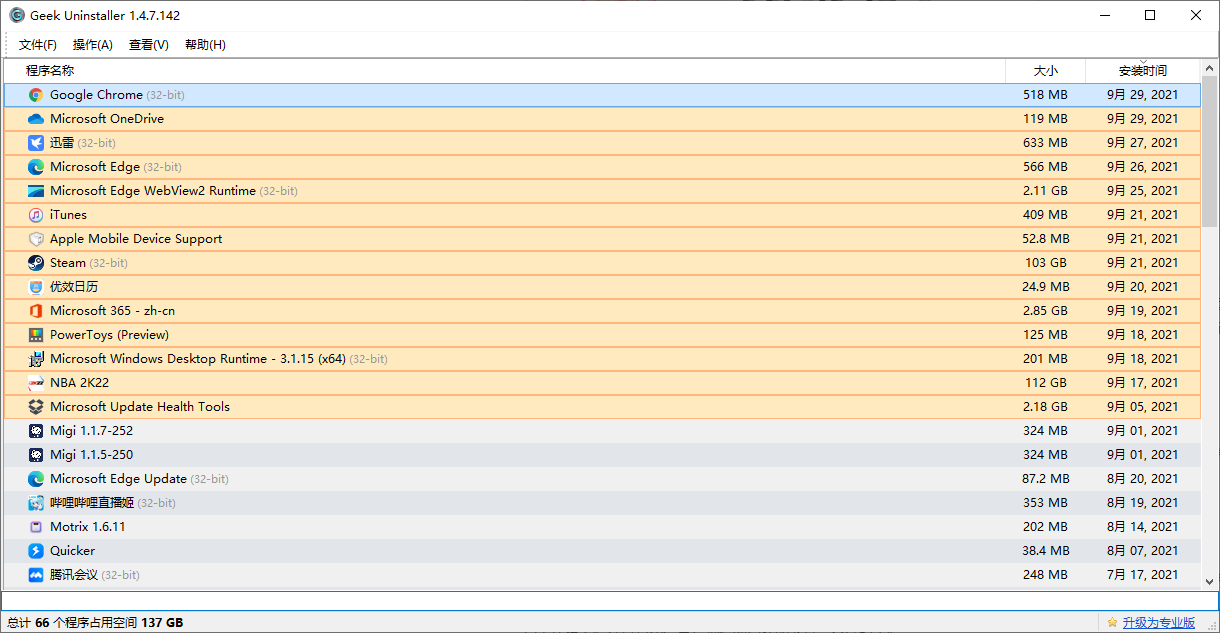Viewport: 1220px width, 633px height.
Task: Open the 文件(F) menu
Action: (x=38, y=45)
